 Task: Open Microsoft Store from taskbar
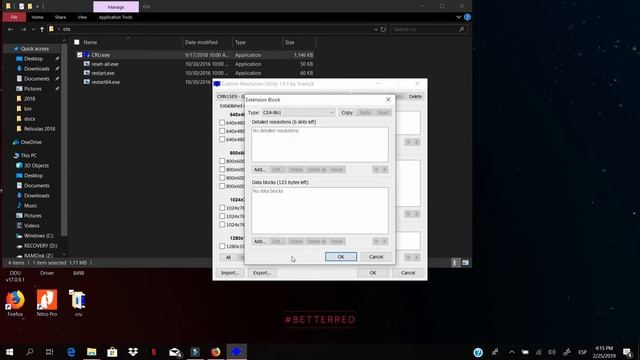click(x=112, y=352)
